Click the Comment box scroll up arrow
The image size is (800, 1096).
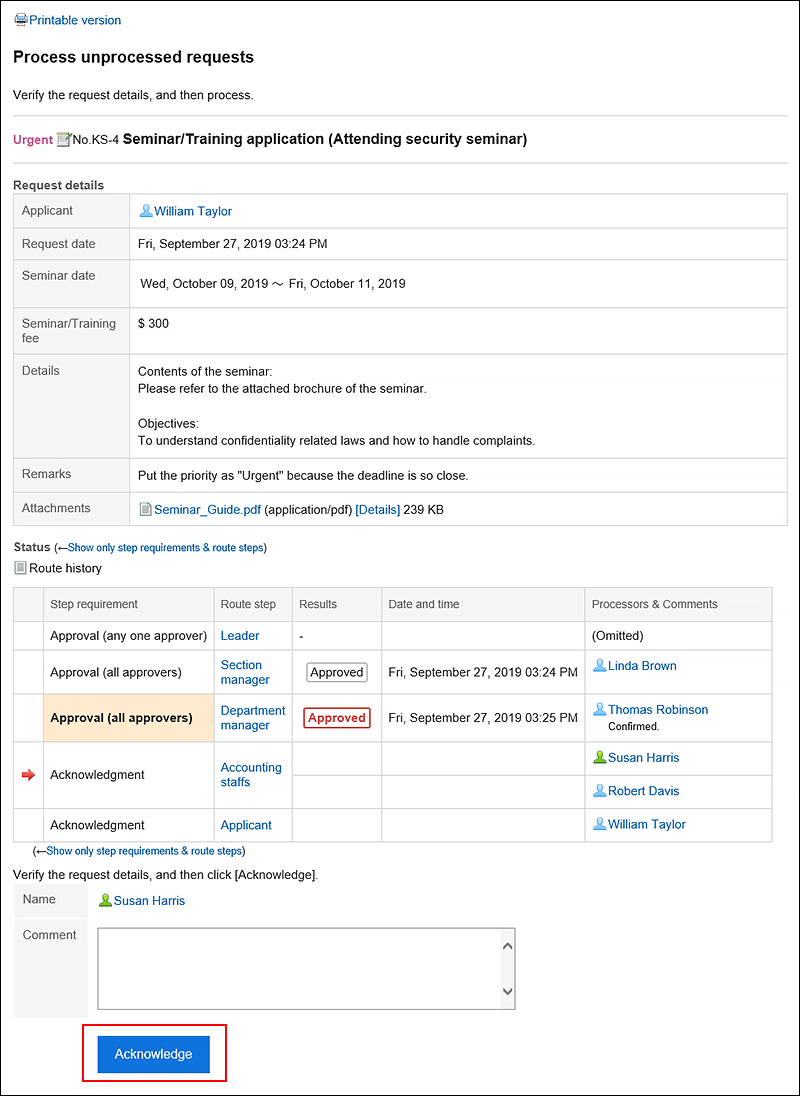point(508,946)
